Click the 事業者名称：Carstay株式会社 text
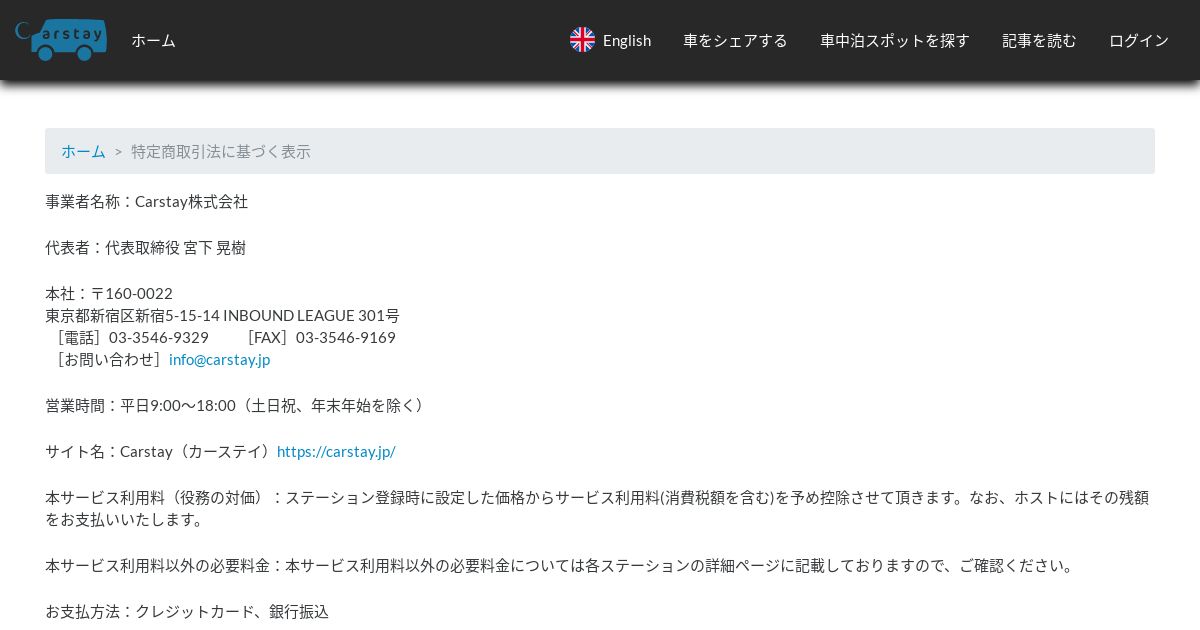Image resolution: width=1200 pixels, height=630 pixels. coord(146,201)
